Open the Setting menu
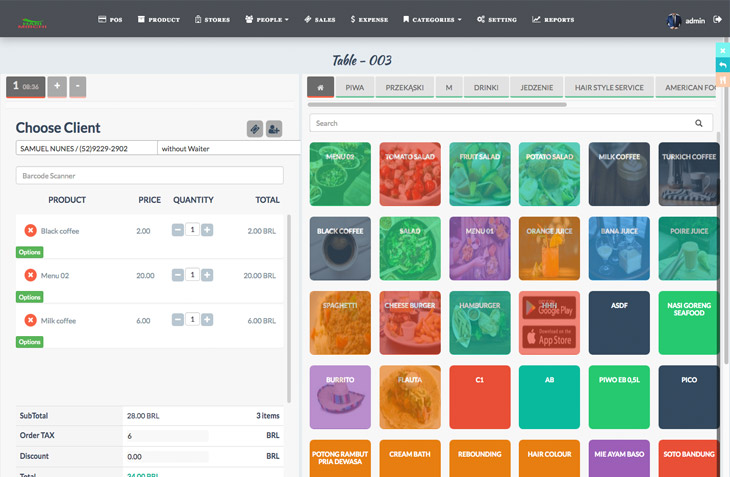 497,20
